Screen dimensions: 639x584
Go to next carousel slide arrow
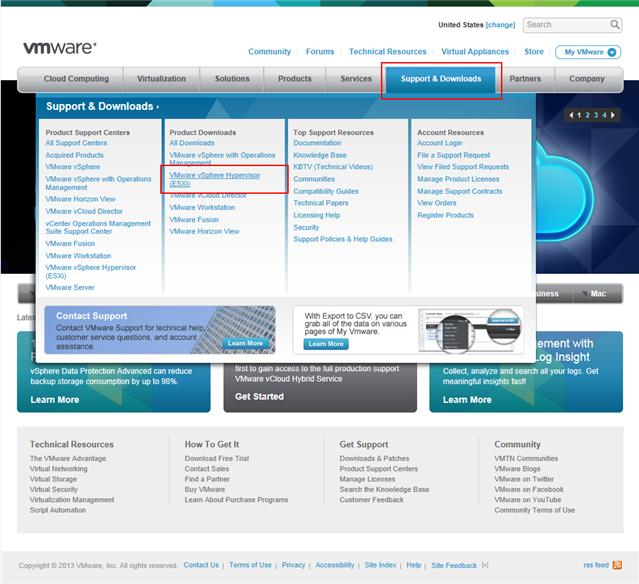tap(613, 115)
